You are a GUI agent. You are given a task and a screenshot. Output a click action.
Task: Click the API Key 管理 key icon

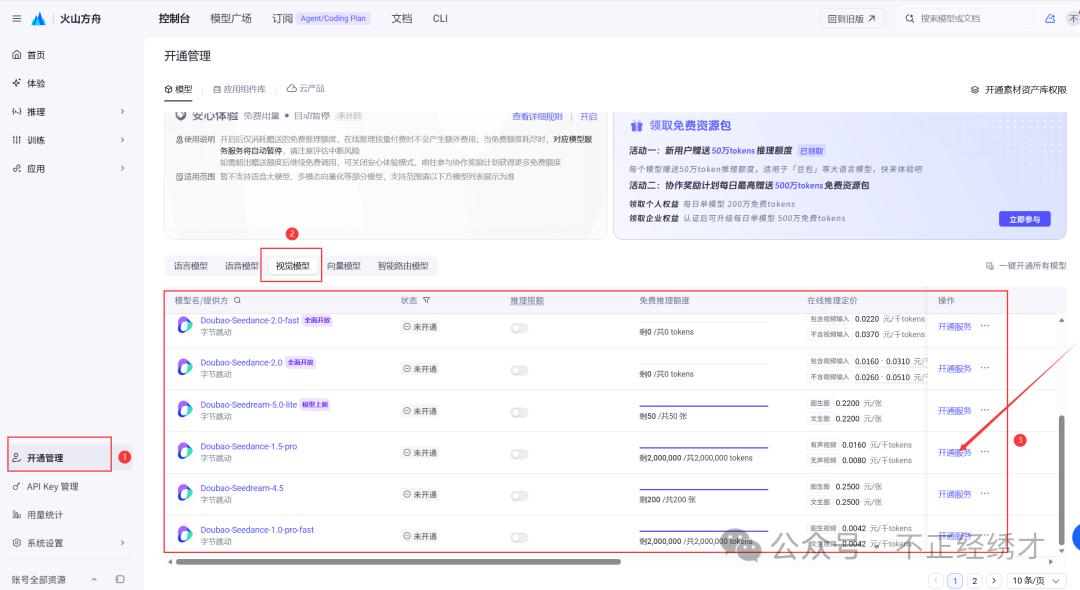point(17,486)
